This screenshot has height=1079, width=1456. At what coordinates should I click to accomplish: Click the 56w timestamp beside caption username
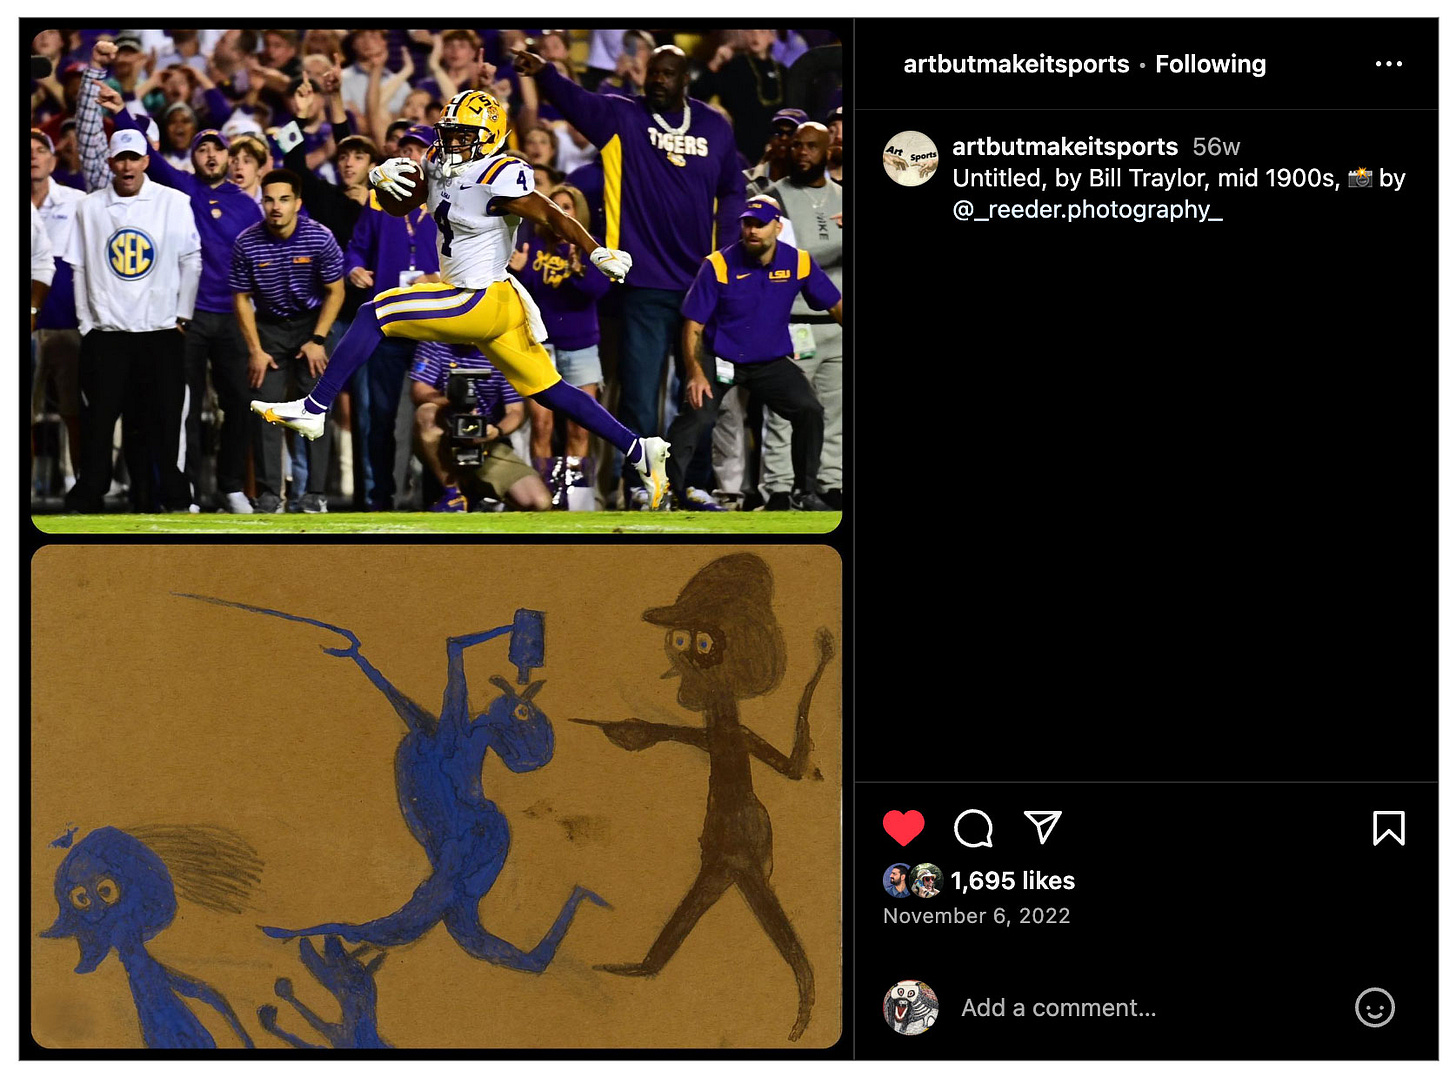pyautogui.click(x=1216, y=147)
